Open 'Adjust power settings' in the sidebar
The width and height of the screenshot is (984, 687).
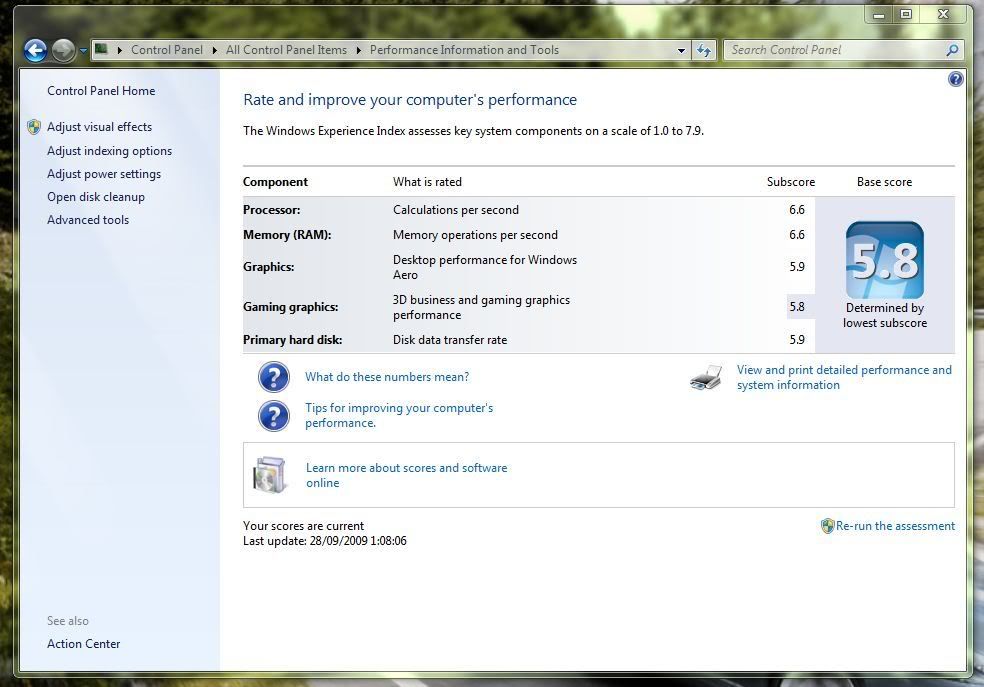[104, 174]
